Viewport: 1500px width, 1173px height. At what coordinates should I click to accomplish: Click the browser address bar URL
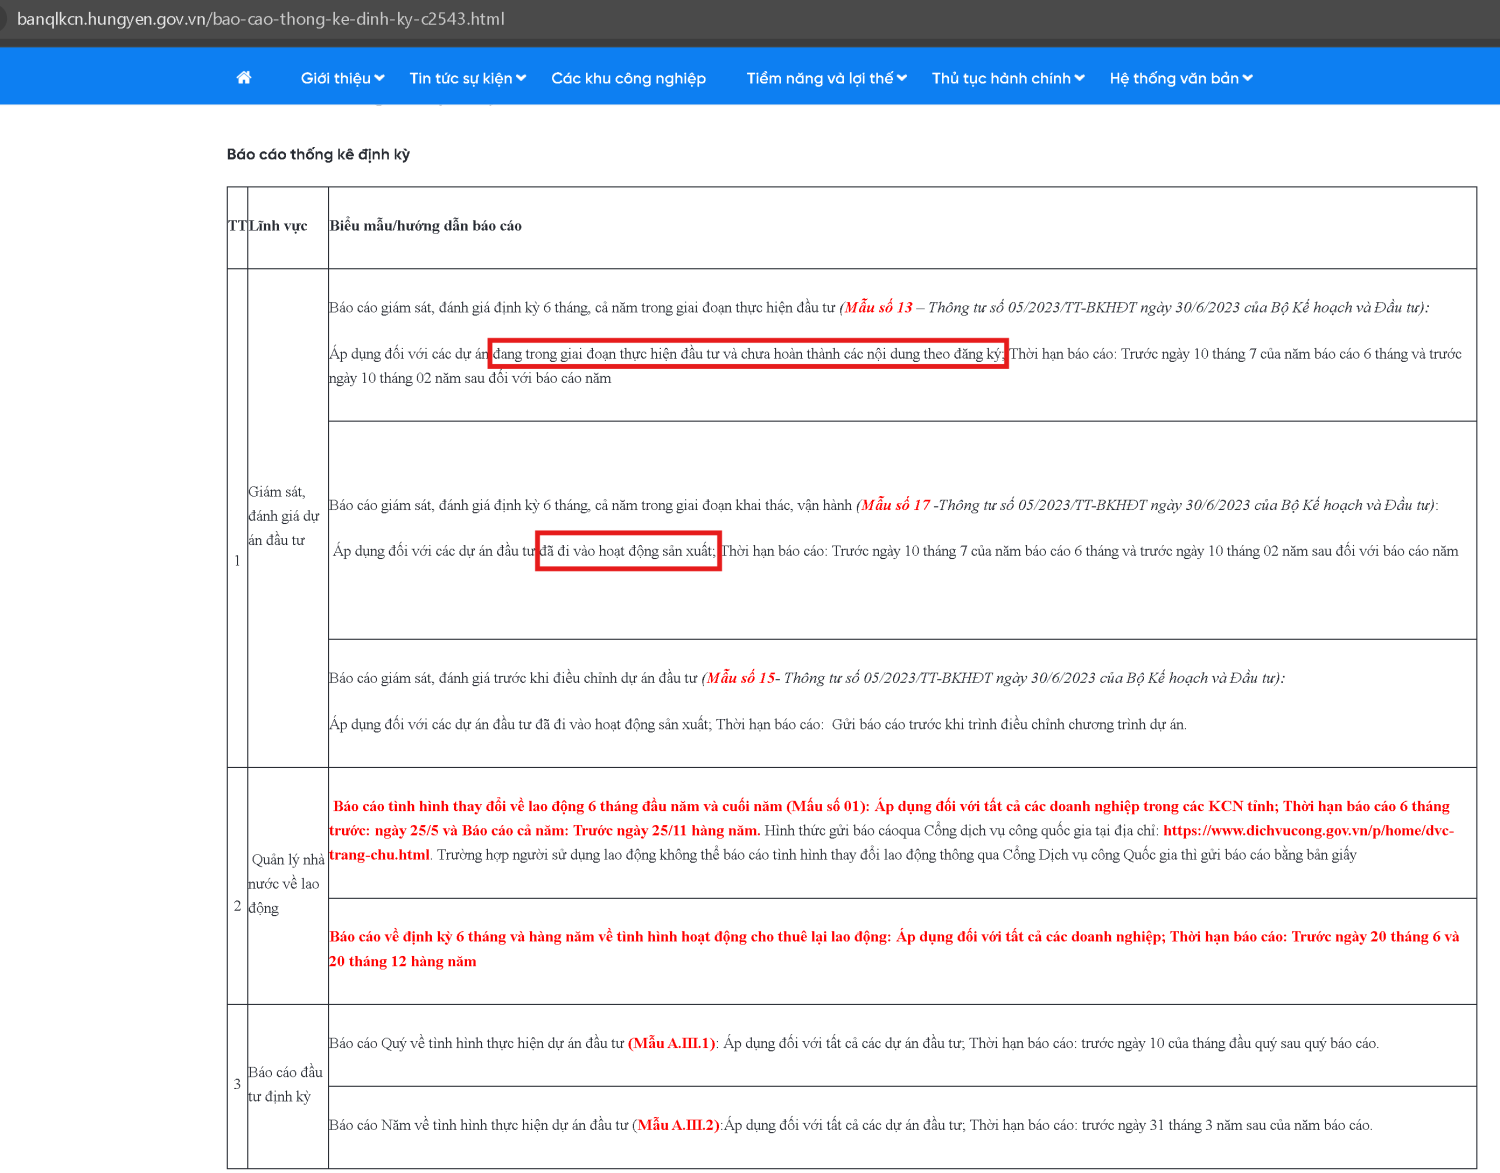[261, 19]
